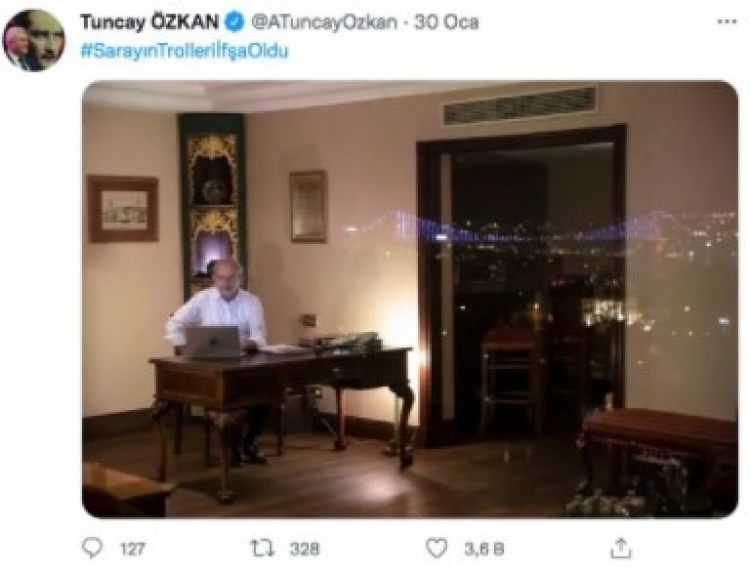Retweet using the arrows icon
Screen dimensions: 750x572
click(x=263, y=548)
